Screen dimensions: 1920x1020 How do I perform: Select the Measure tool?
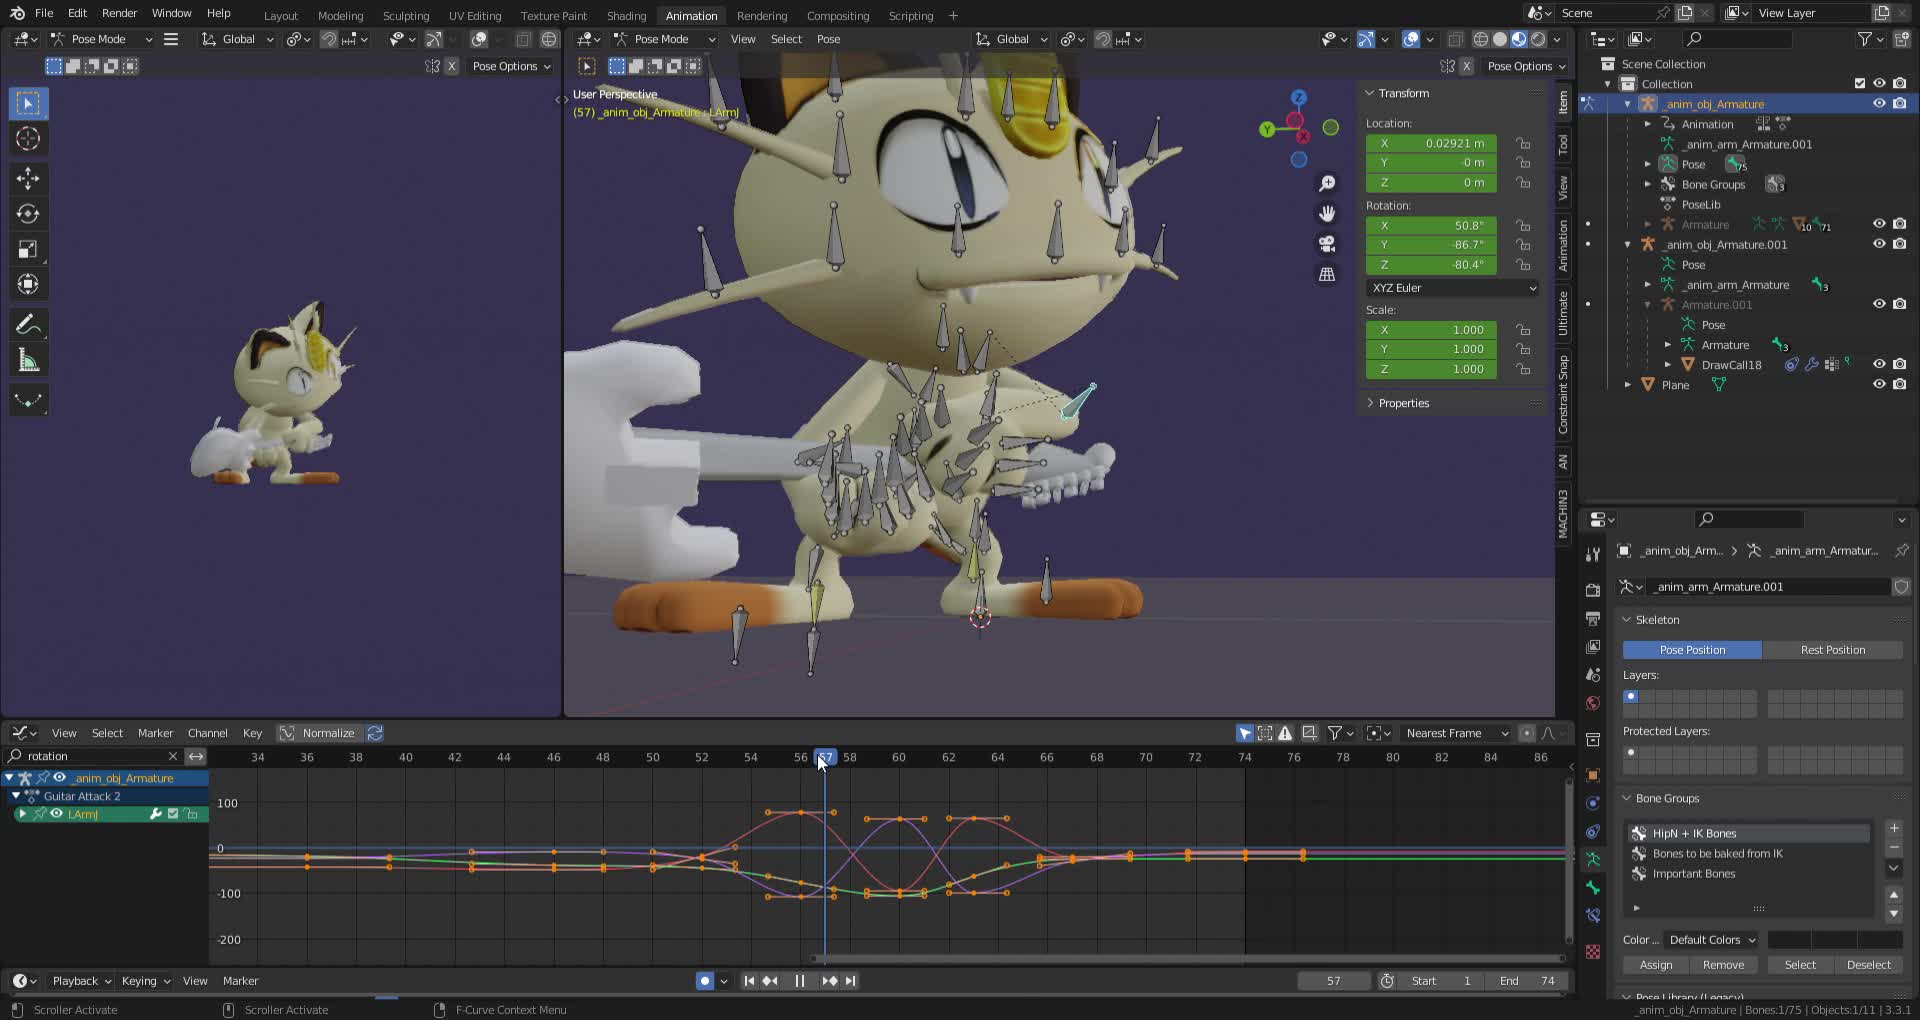tap(27, 359)
